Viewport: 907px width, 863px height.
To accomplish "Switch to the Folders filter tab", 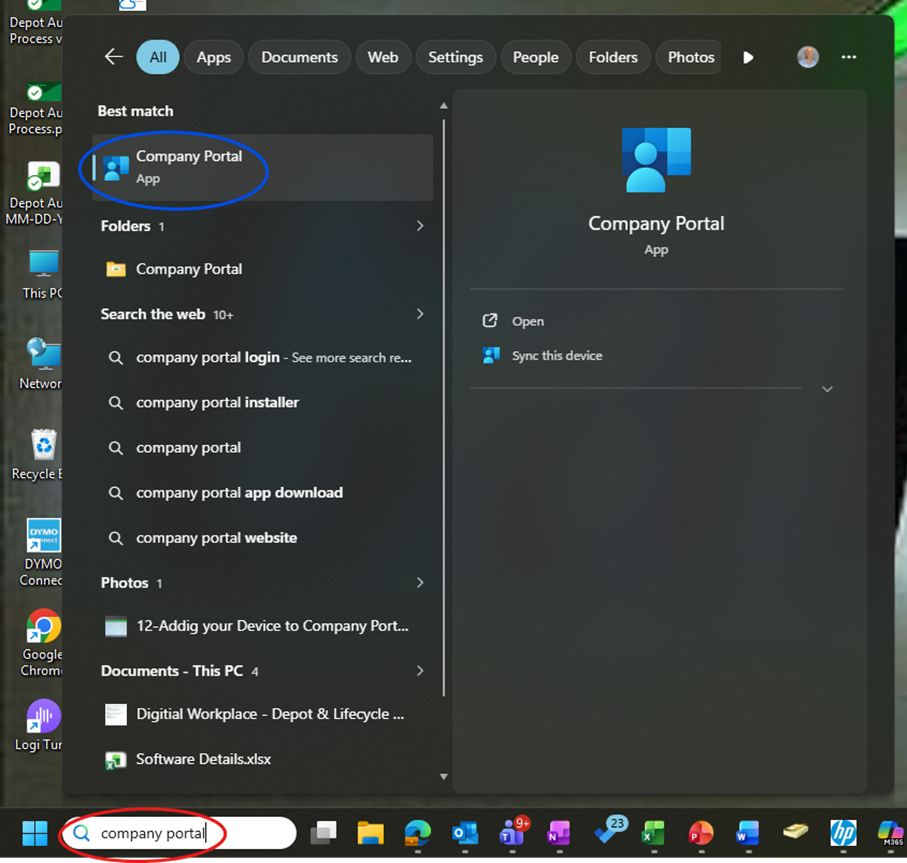I will click(613, 57).
